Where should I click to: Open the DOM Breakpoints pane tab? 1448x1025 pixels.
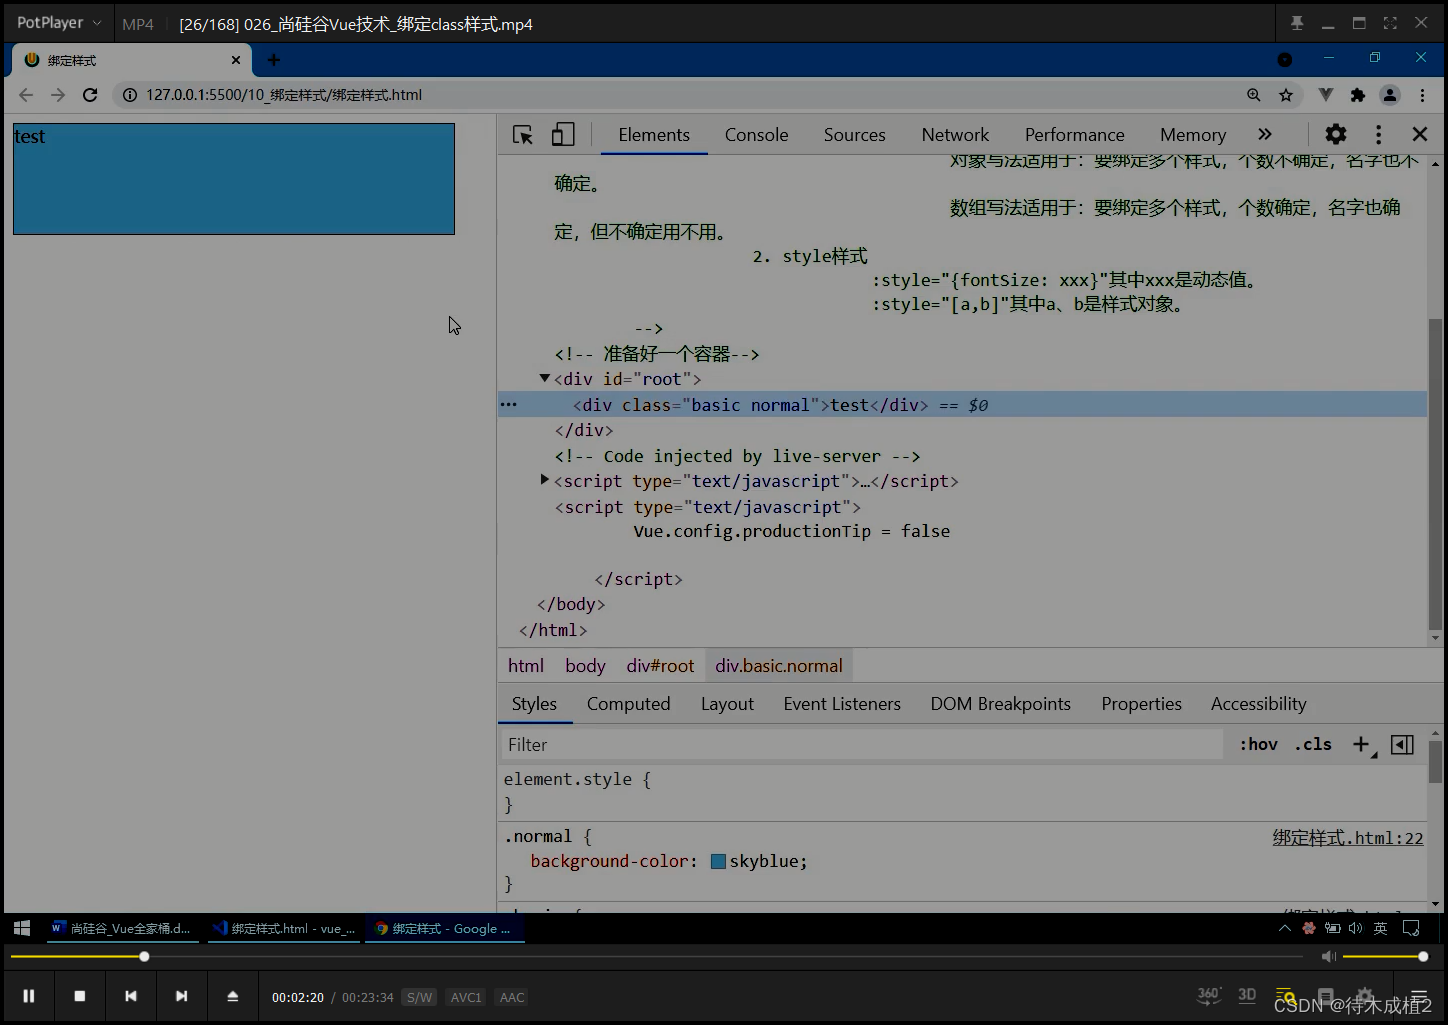coord(1000,704)
